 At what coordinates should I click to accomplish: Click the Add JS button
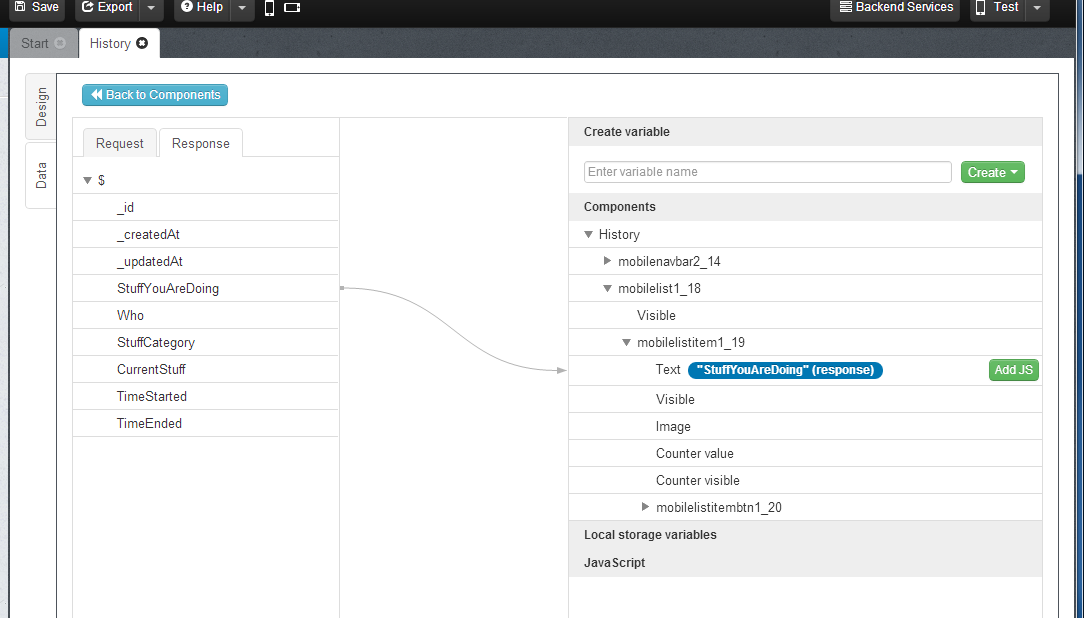tap(1014, 370)
